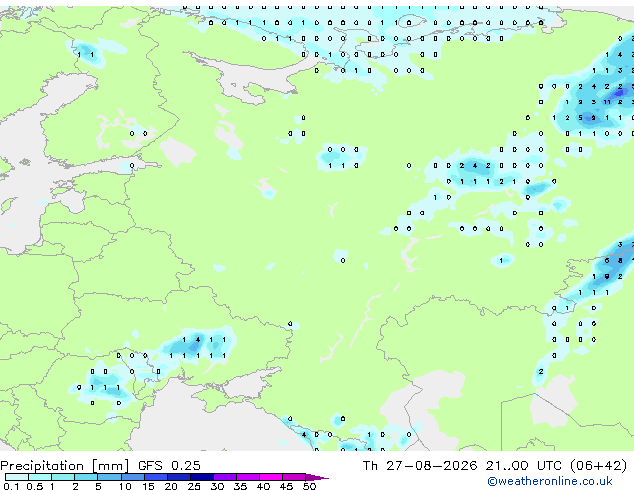Click the '11' precipitation value on map
The height and width of the screenshot is (490, 634).
tap(607, 102)
